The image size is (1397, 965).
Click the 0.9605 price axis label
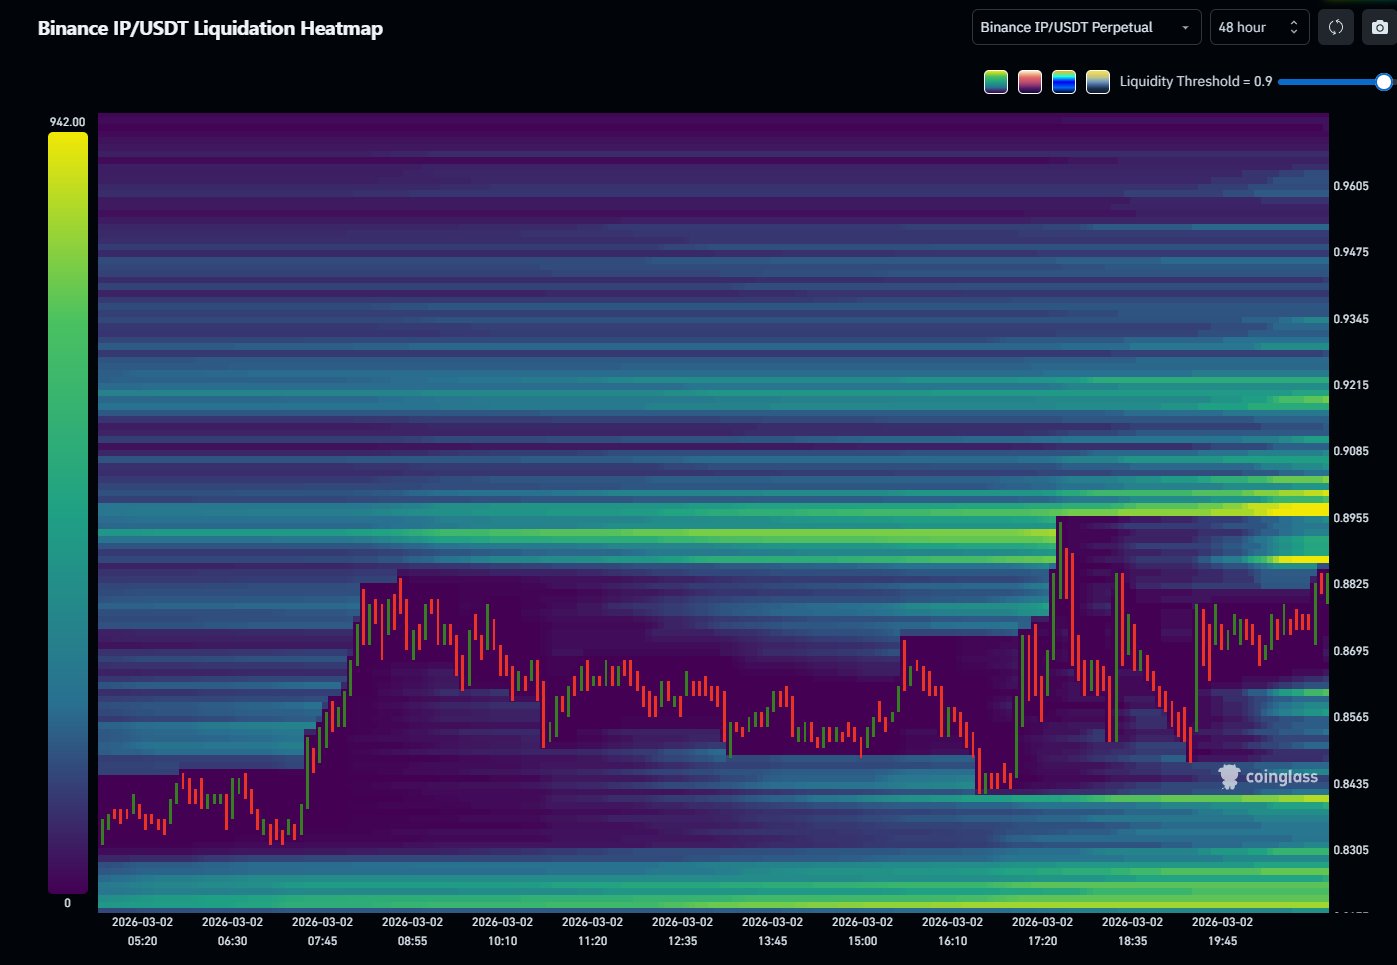1351,186
